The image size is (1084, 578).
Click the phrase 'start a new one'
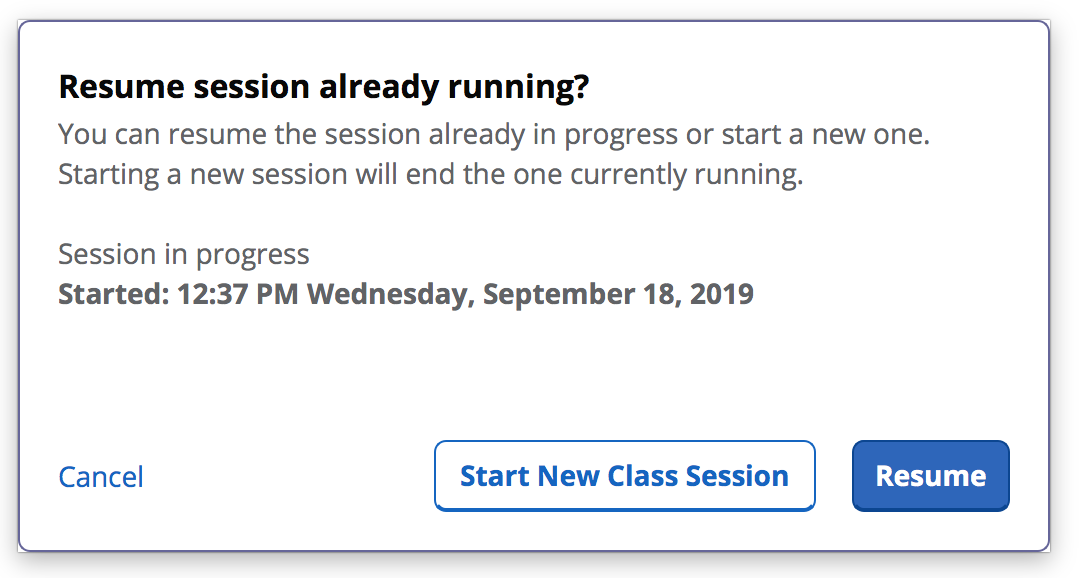(x=820, y=134)
